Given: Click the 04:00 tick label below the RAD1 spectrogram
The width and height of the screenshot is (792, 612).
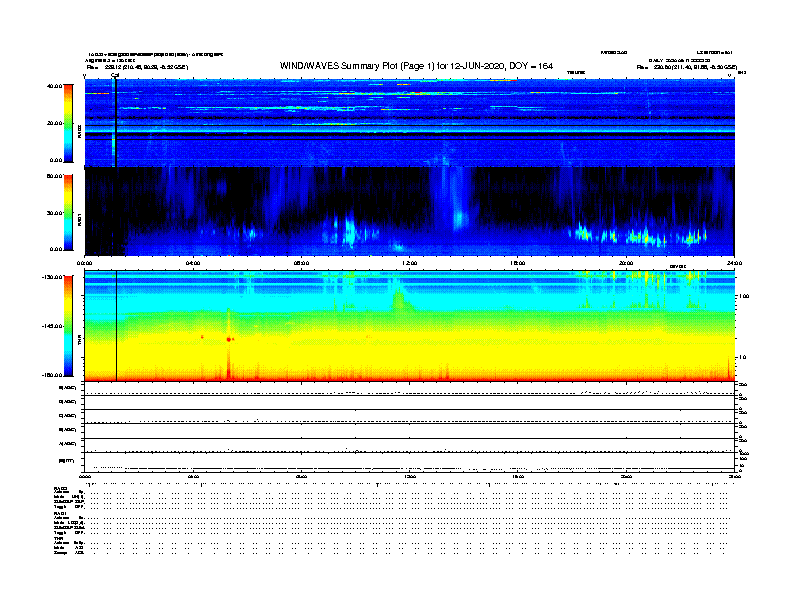Looking at the screenshot, I should 193,263.
